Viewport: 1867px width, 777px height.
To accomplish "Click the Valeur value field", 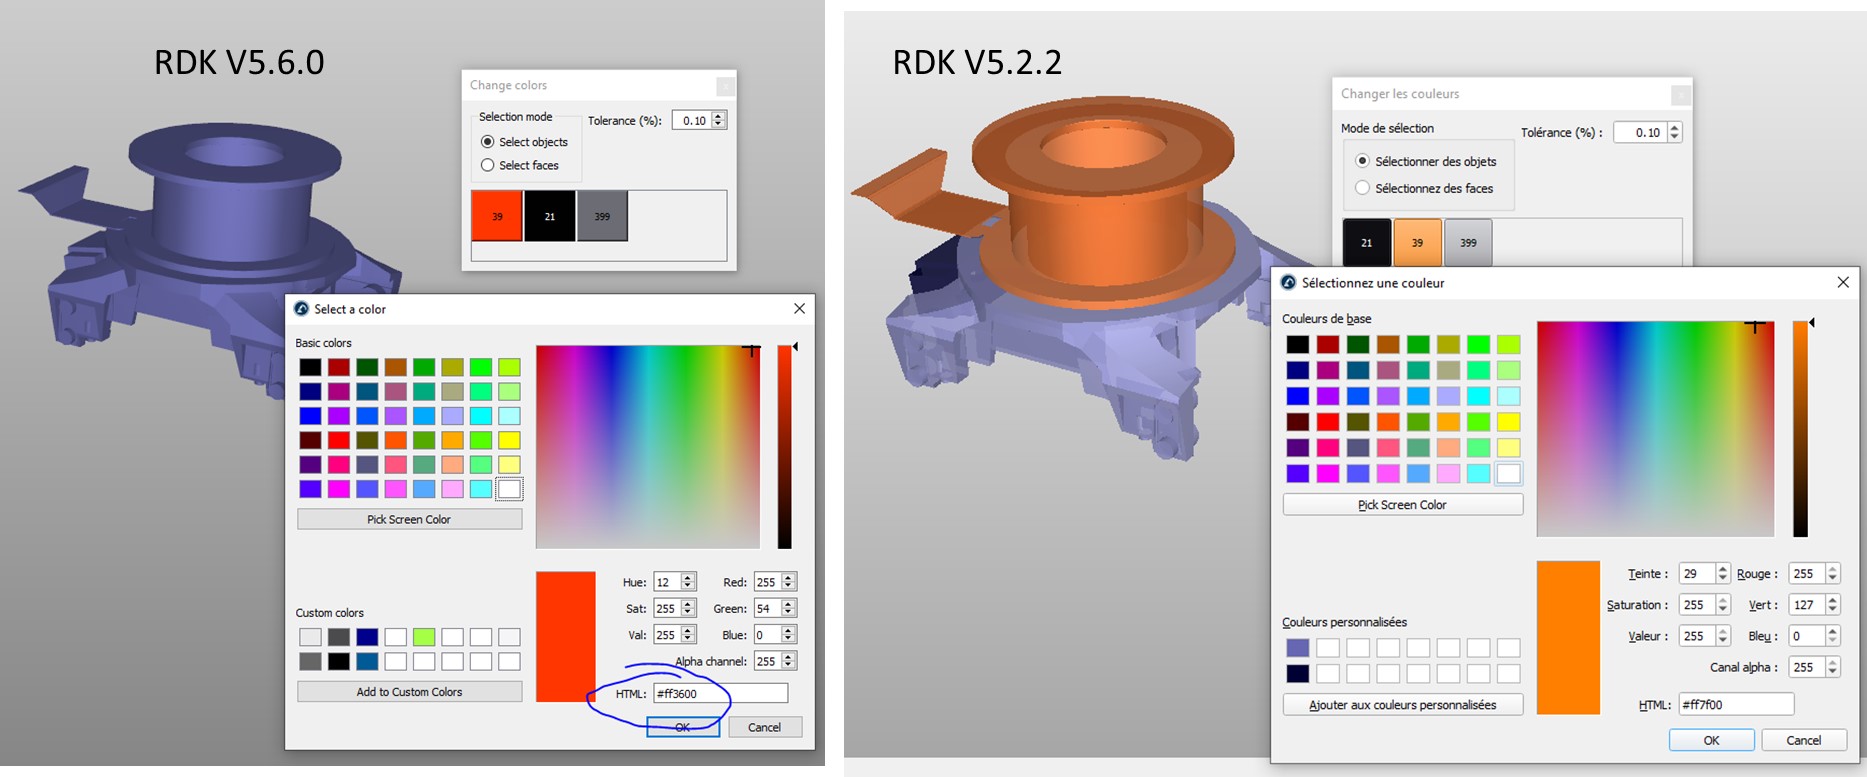I will pyautogui.click(x=1697, y=636).
